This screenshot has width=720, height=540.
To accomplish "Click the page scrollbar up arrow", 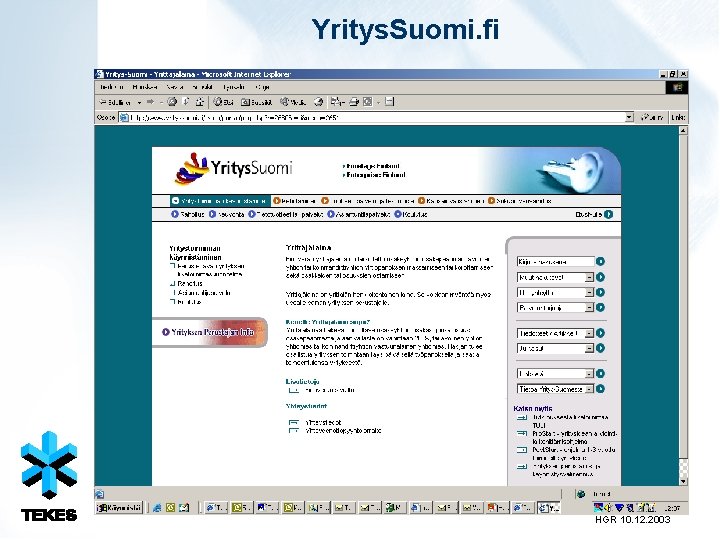I will coord(683,130).
